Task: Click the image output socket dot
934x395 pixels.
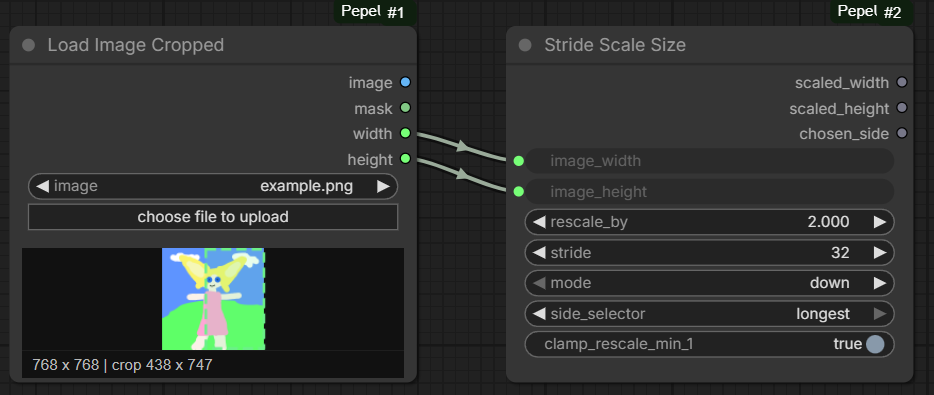Action: pyautogui.click(x=406, y=82)
